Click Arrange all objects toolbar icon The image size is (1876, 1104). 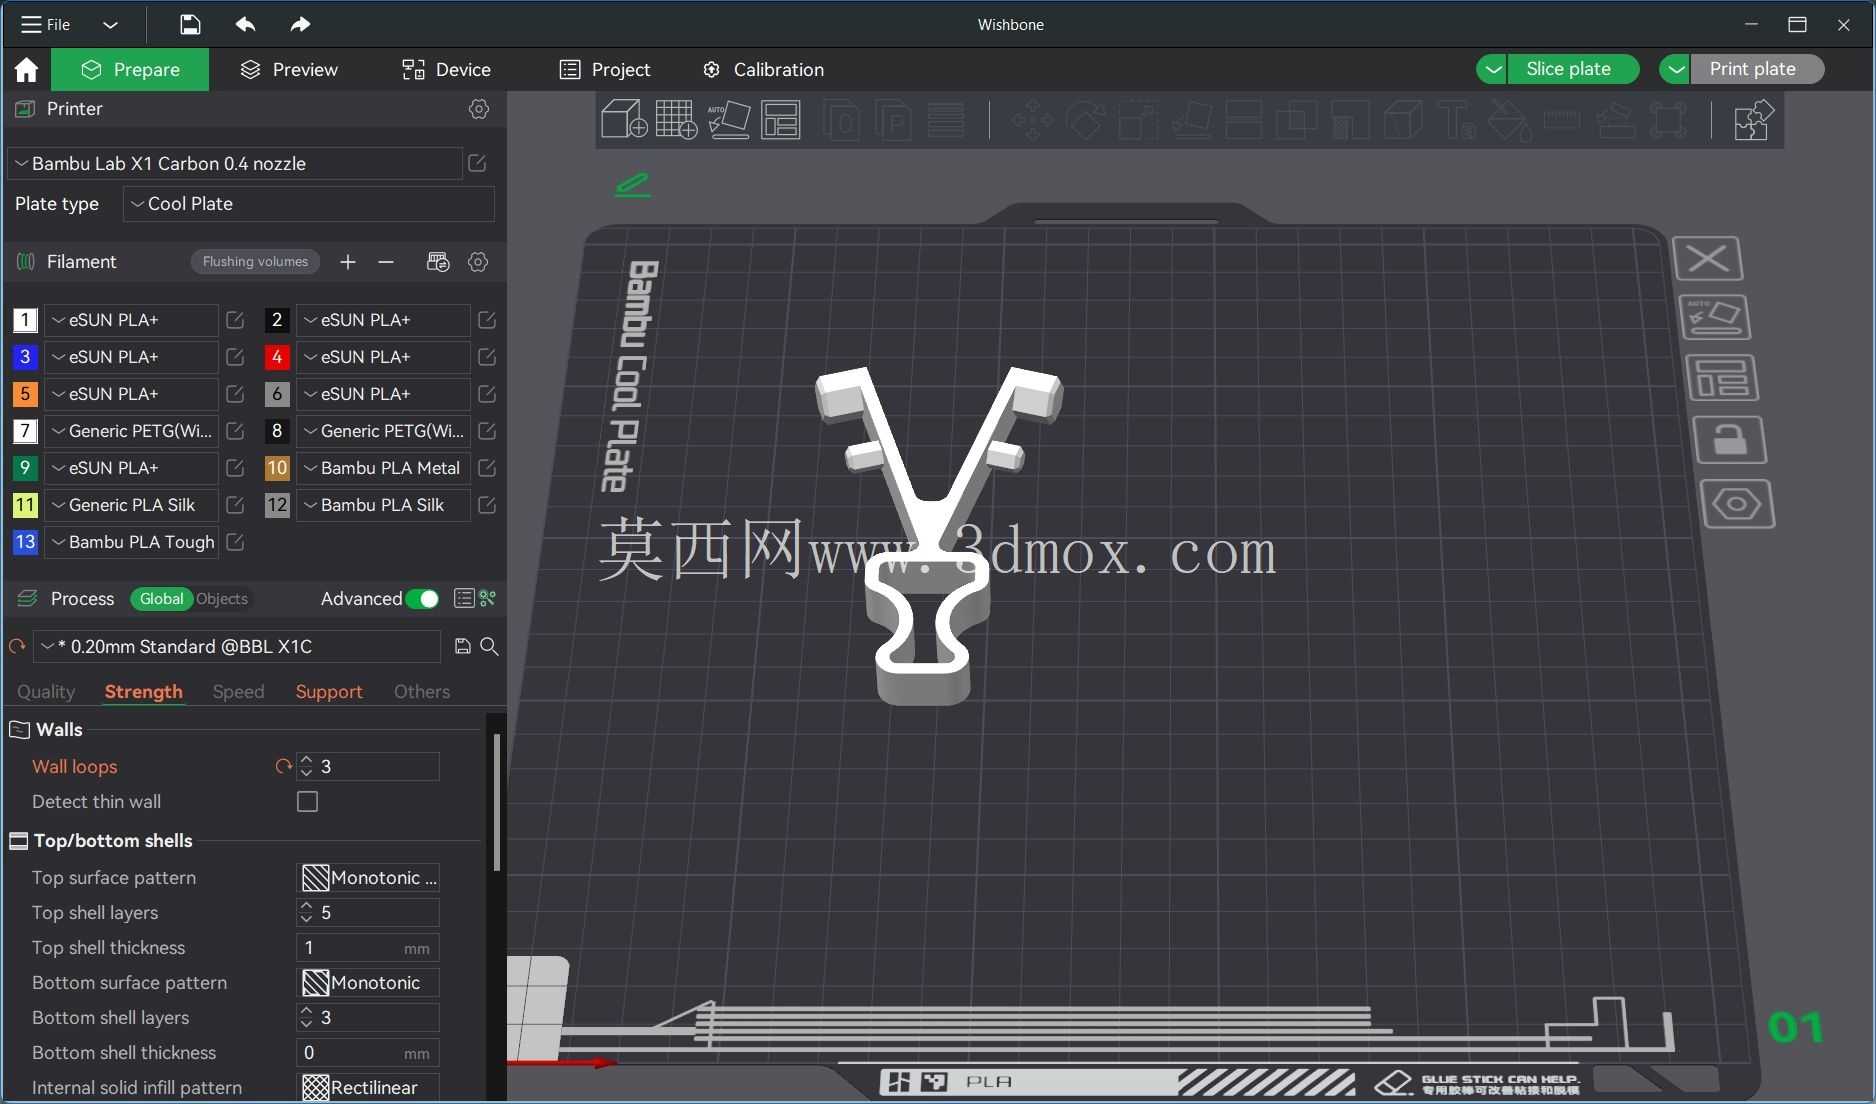pos(781,119)
